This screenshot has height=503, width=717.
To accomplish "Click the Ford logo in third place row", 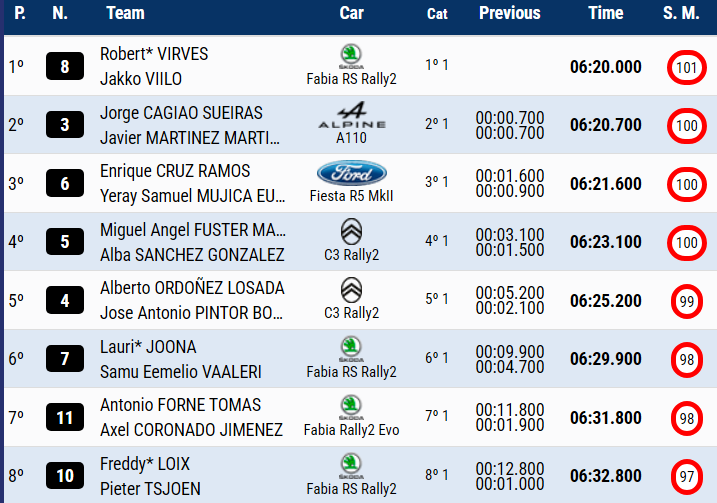I will coord(351,173).
